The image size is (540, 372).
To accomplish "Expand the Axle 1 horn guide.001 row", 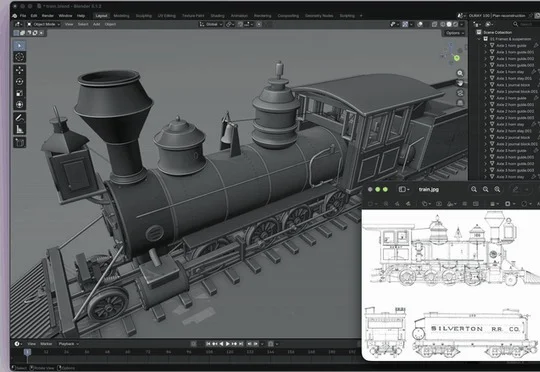I will [485, 52].
